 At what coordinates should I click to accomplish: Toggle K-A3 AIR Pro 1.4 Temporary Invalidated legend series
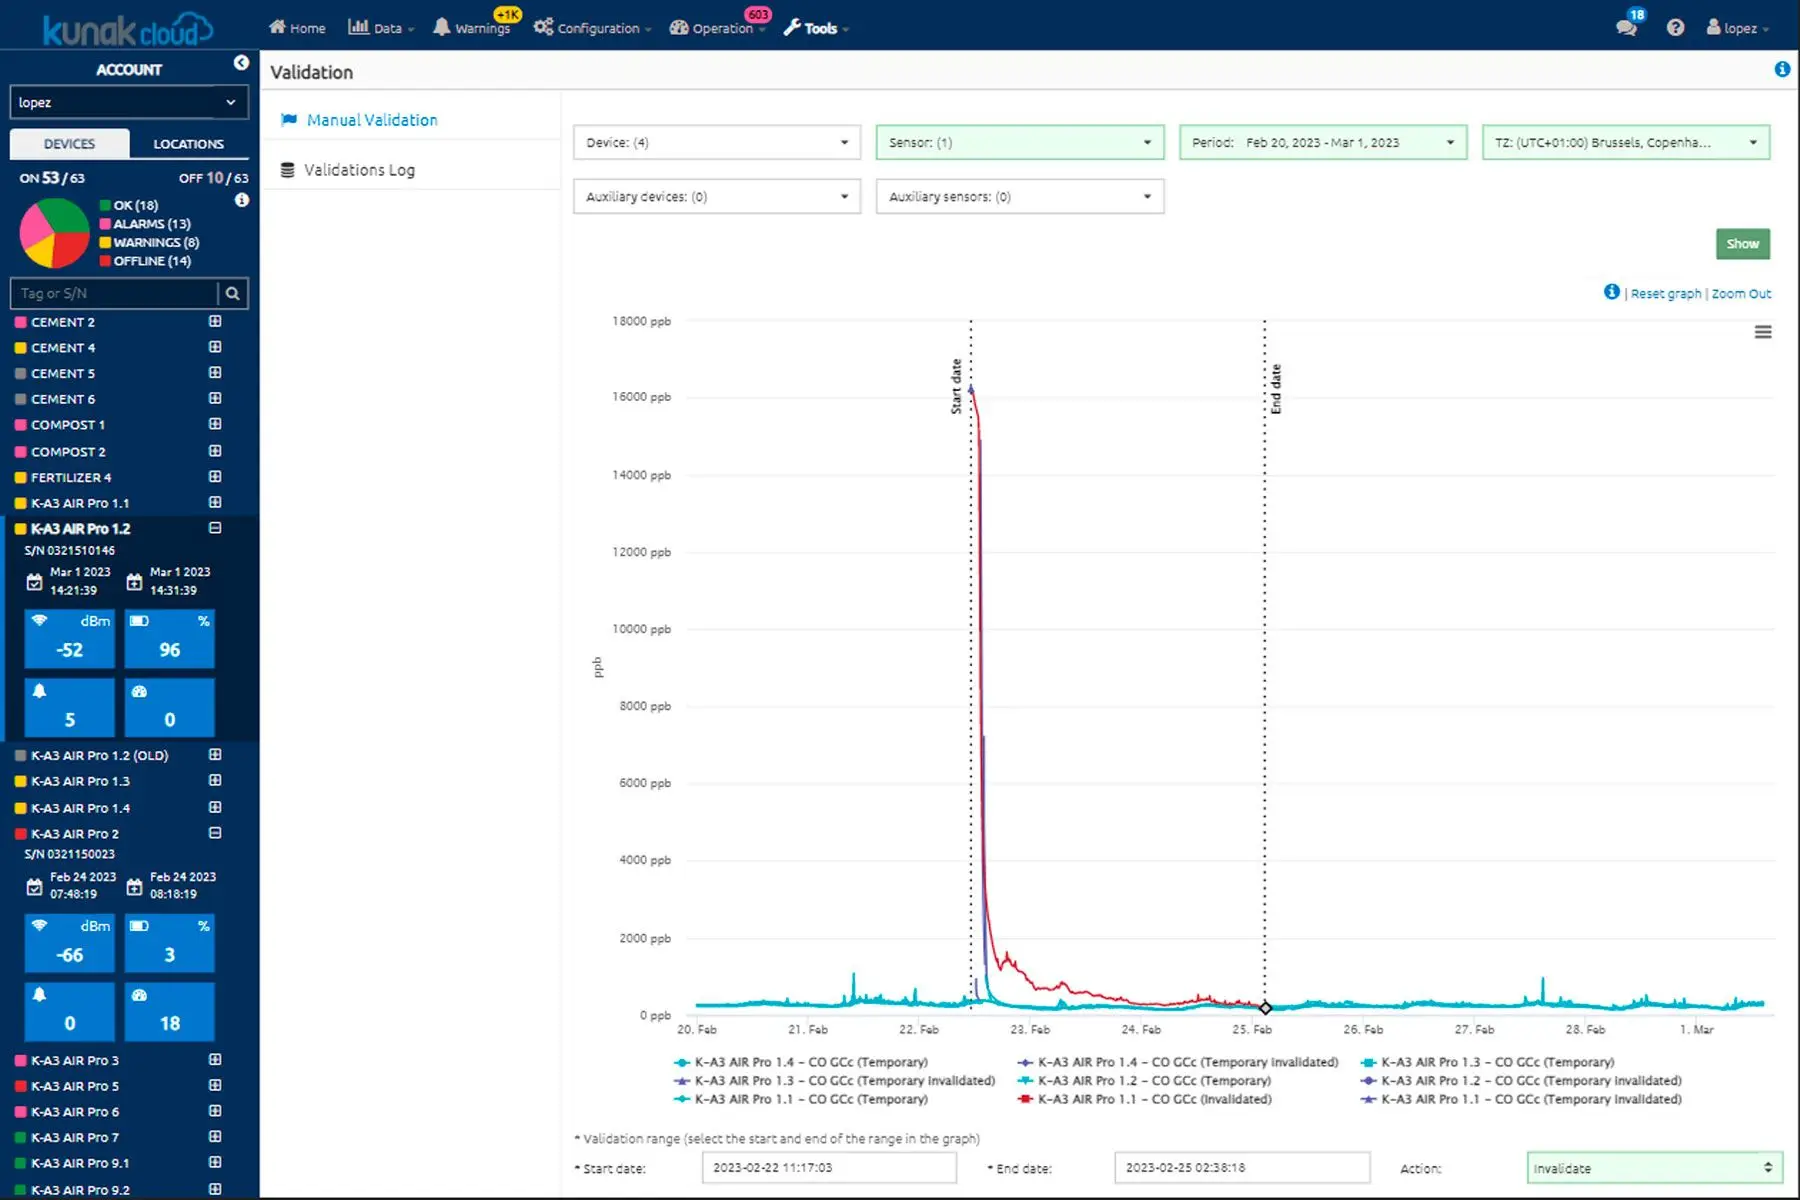(x=1178, y=1062)
